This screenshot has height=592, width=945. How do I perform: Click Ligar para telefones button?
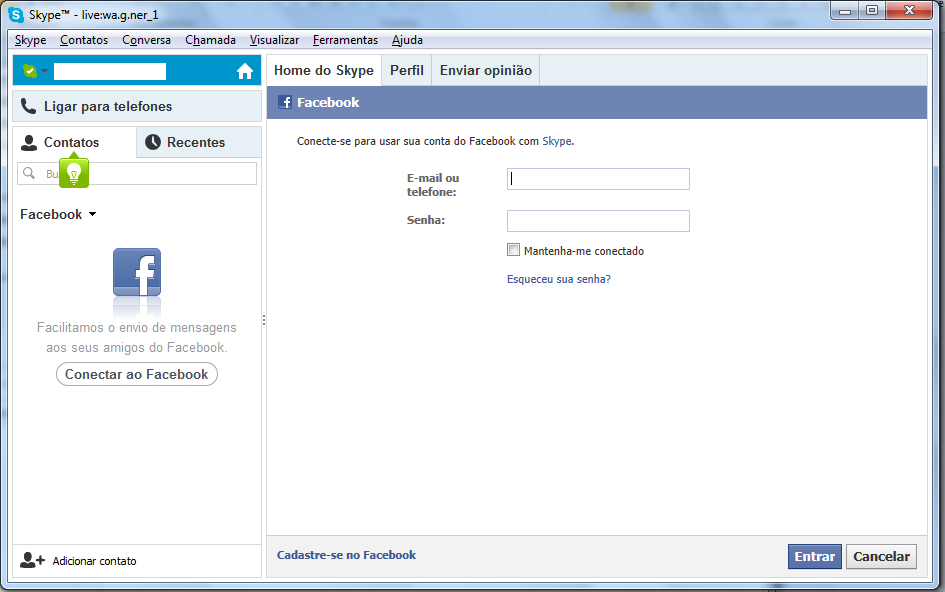pos(137,106)
